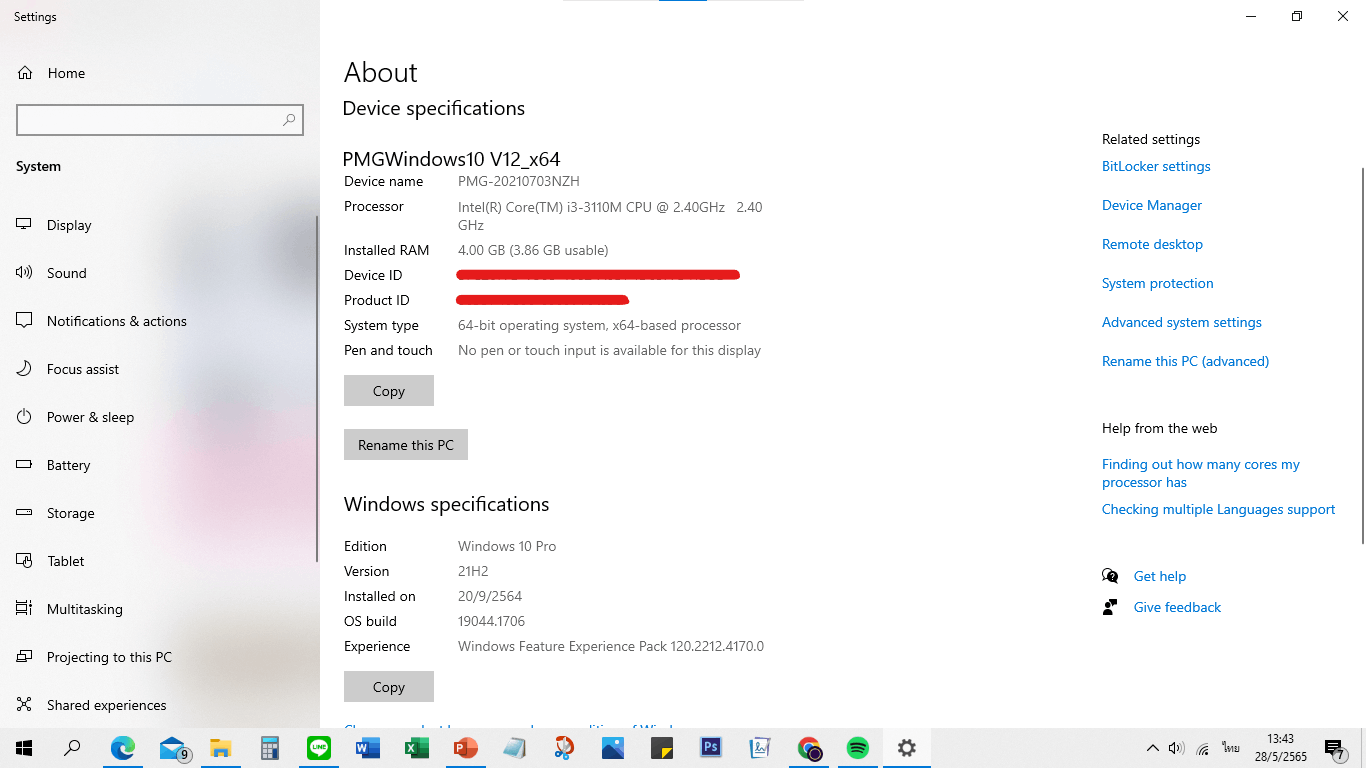This screenshot has width=1366, height=768.
Task: Click the Settings gear in the taskbar
Action: (x=907, y=748)
